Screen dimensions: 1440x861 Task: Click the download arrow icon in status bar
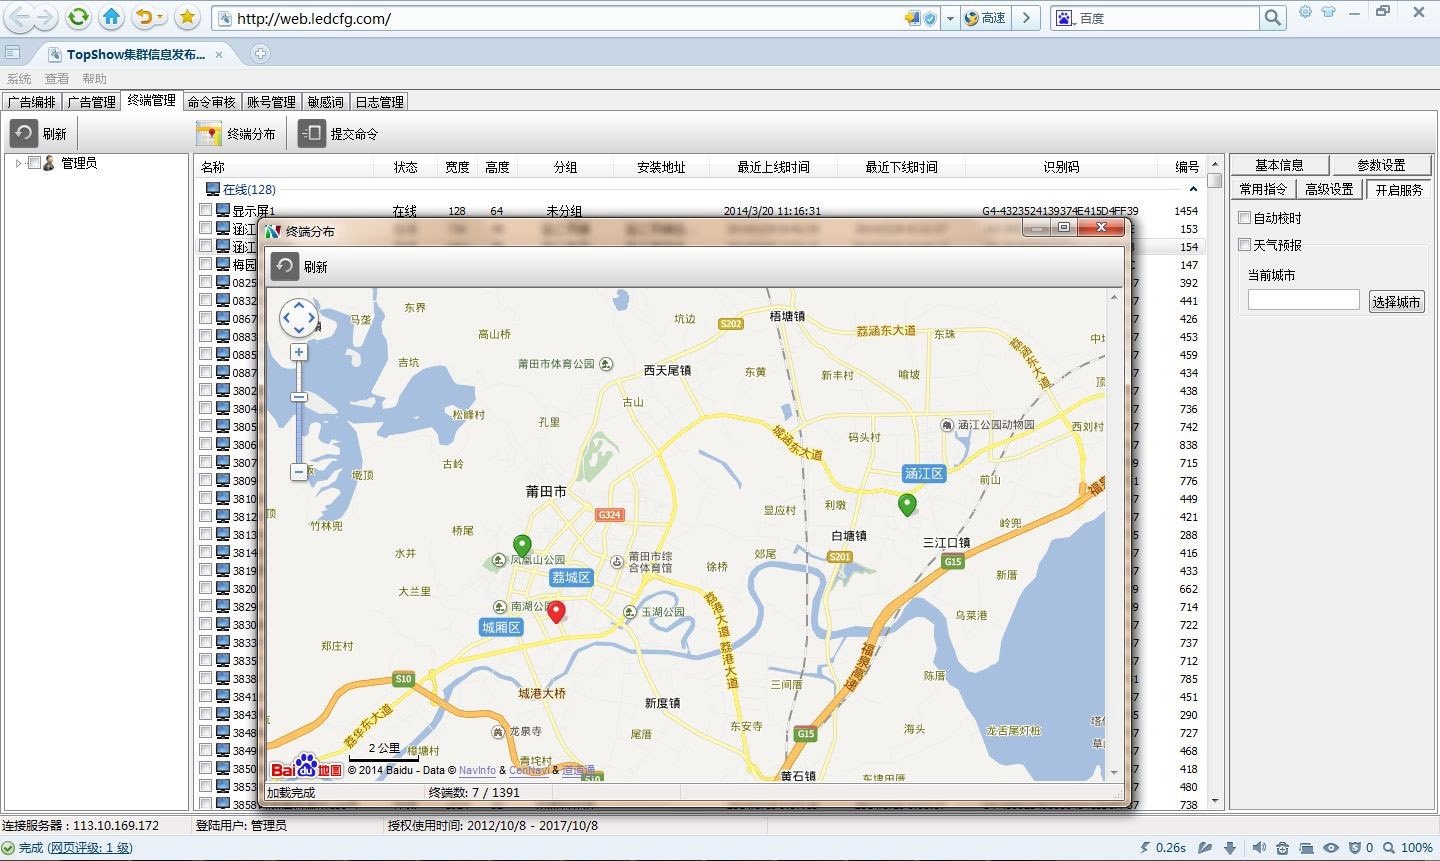(x=1230, y=848)
